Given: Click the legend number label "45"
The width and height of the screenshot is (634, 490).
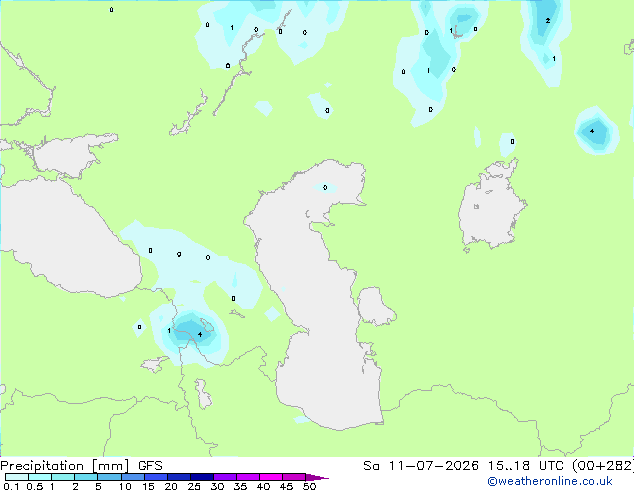Looking at the screenshot, I should coord(286,486).
